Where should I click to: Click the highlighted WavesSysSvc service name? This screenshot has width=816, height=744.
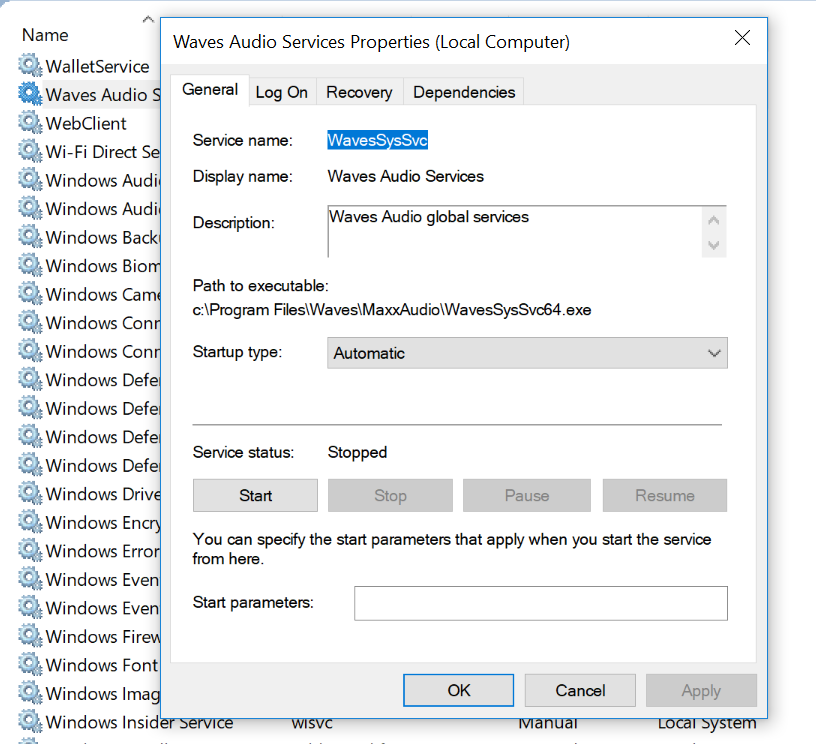point(378,140)
